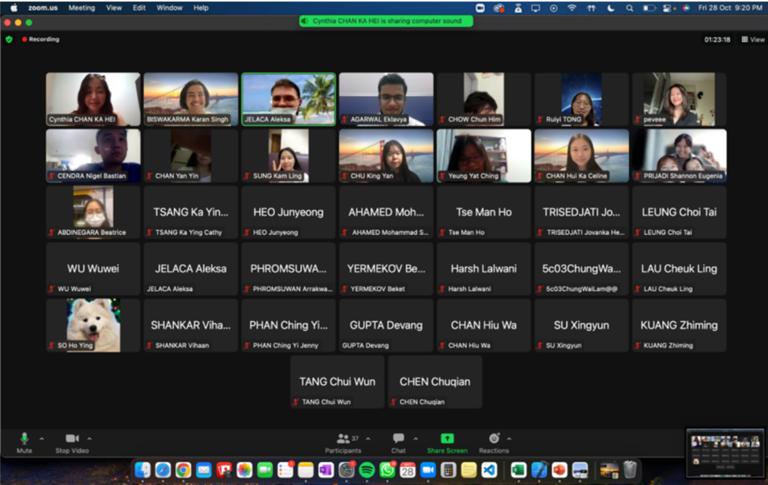Open the Edit menu

click(139, 8)
